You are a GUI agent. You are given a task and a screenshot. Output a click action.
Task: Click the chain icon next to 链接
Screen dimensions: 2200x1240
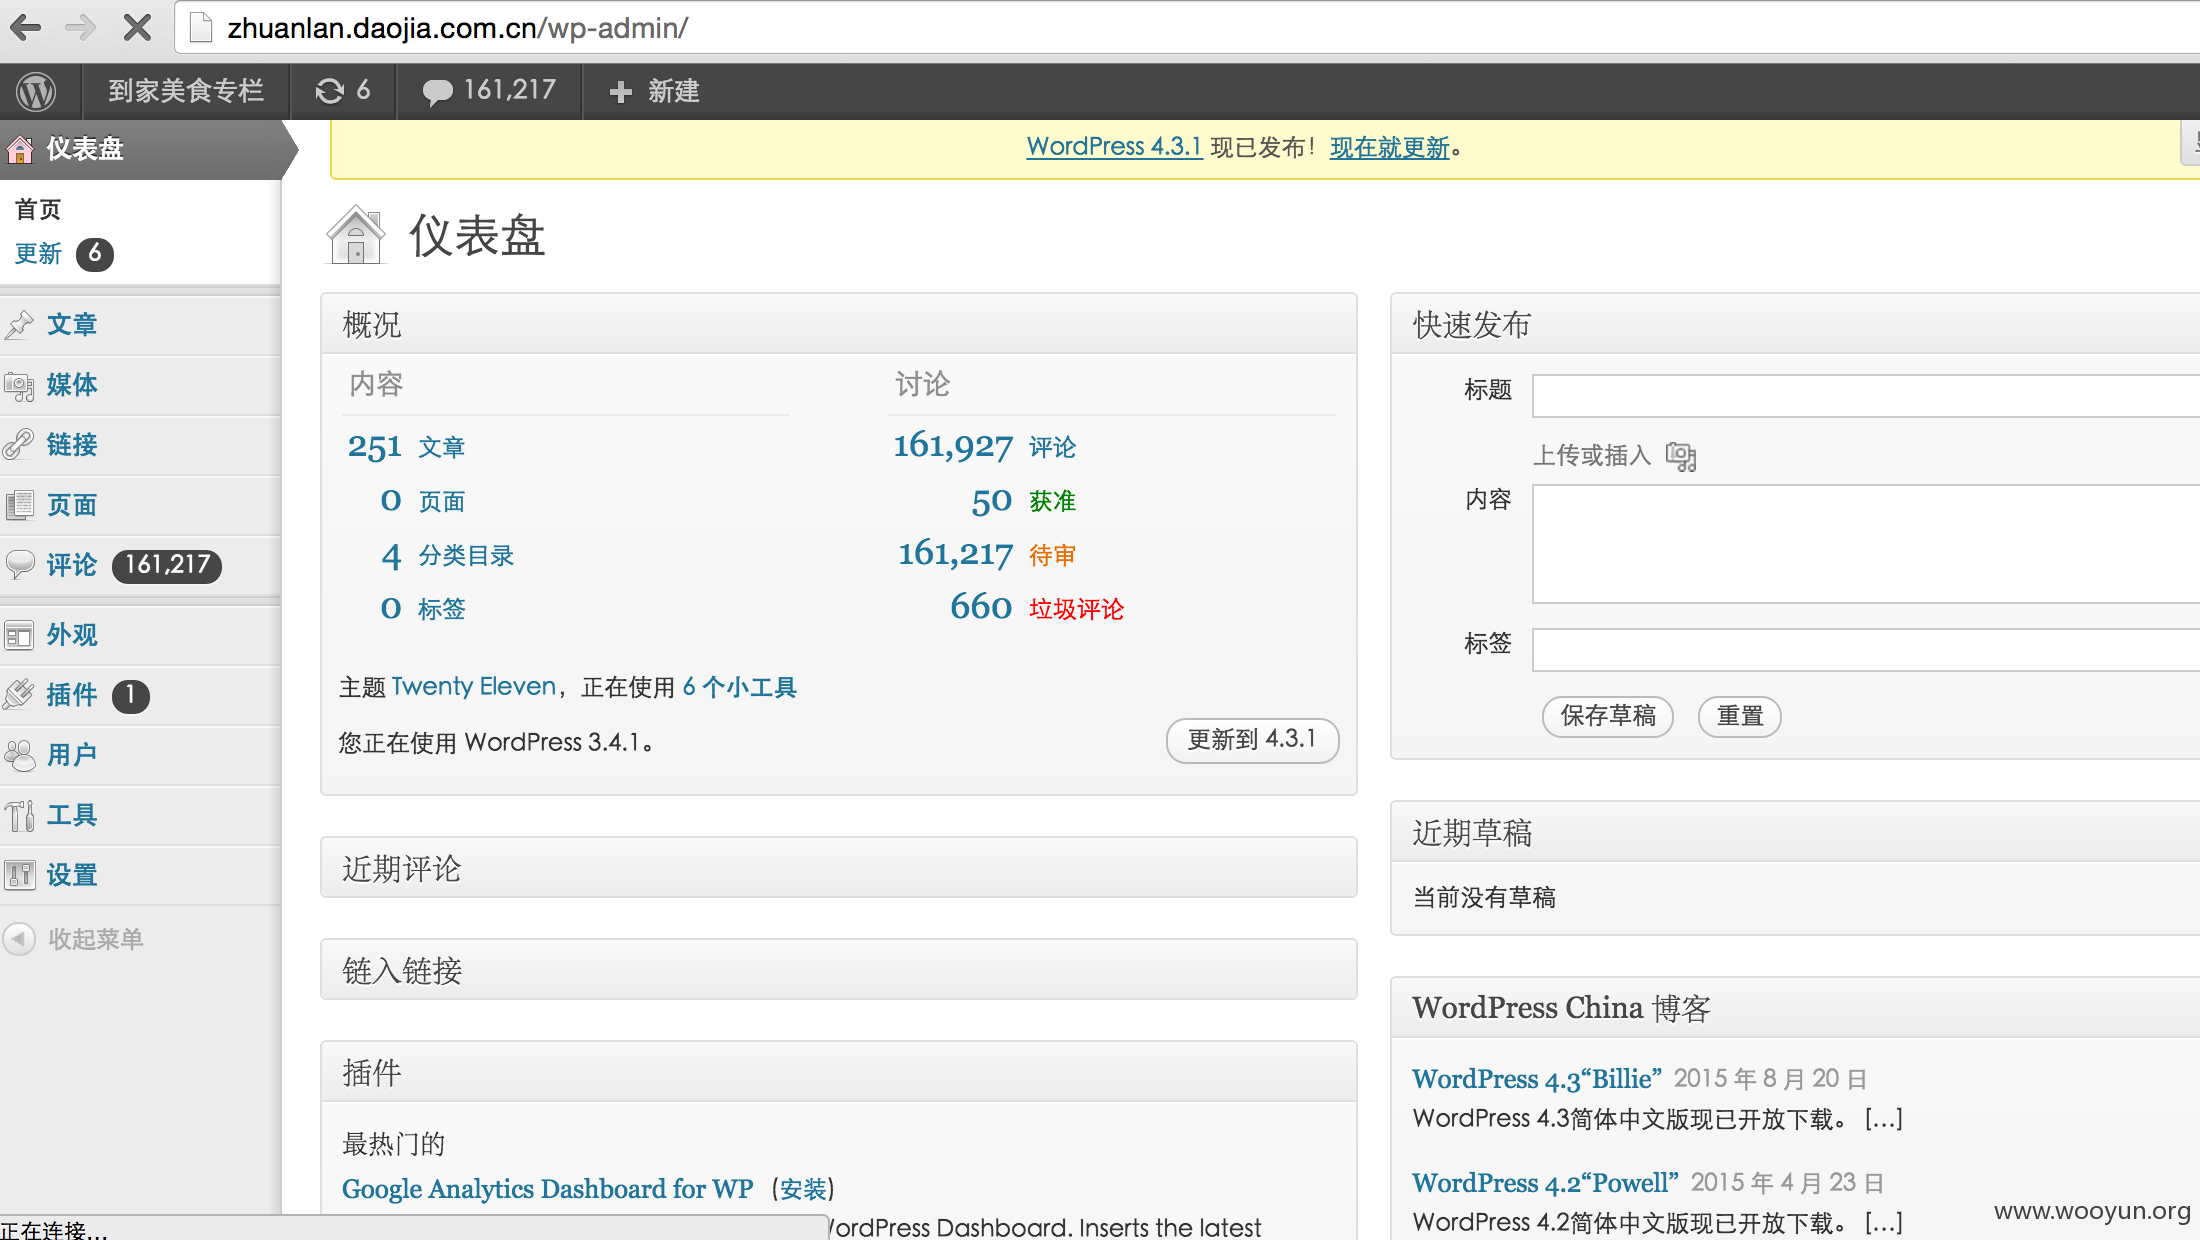pyautogui.click(x=20, y=445)
